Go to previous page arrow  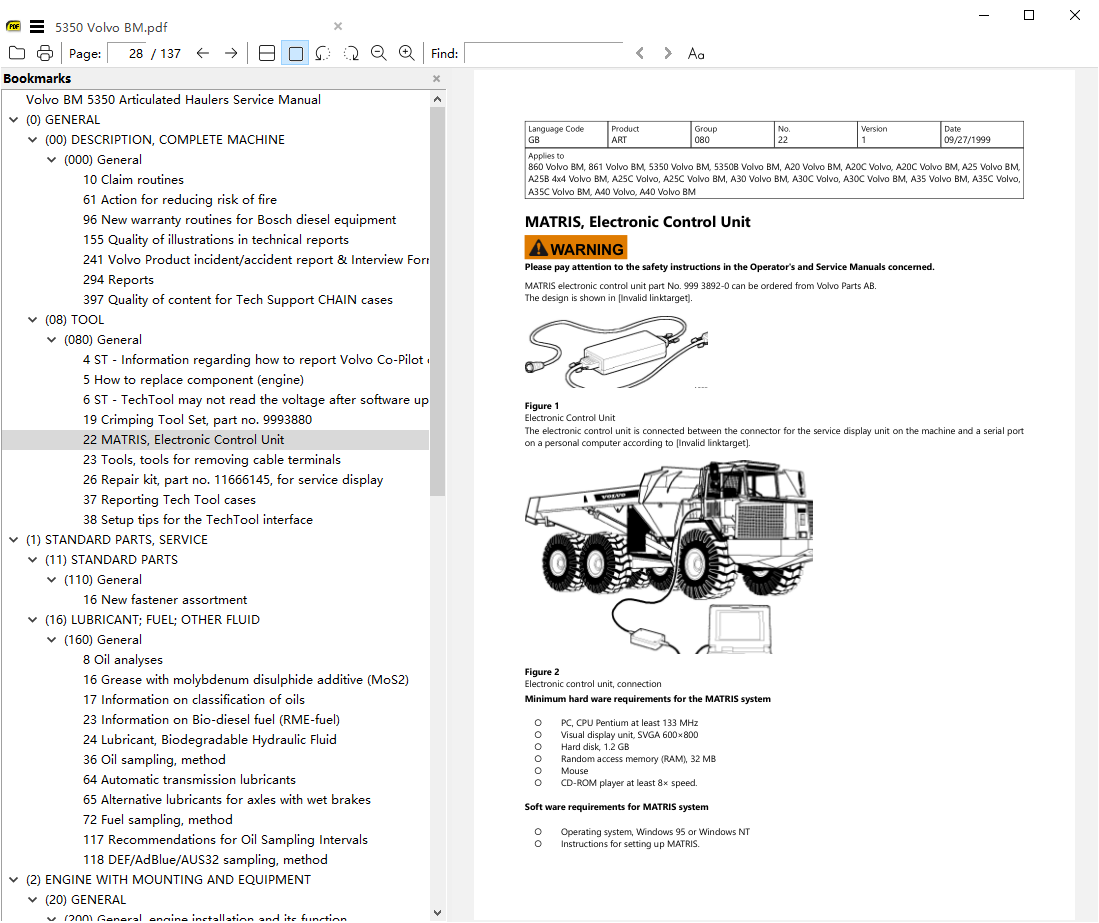click(203, 53)
